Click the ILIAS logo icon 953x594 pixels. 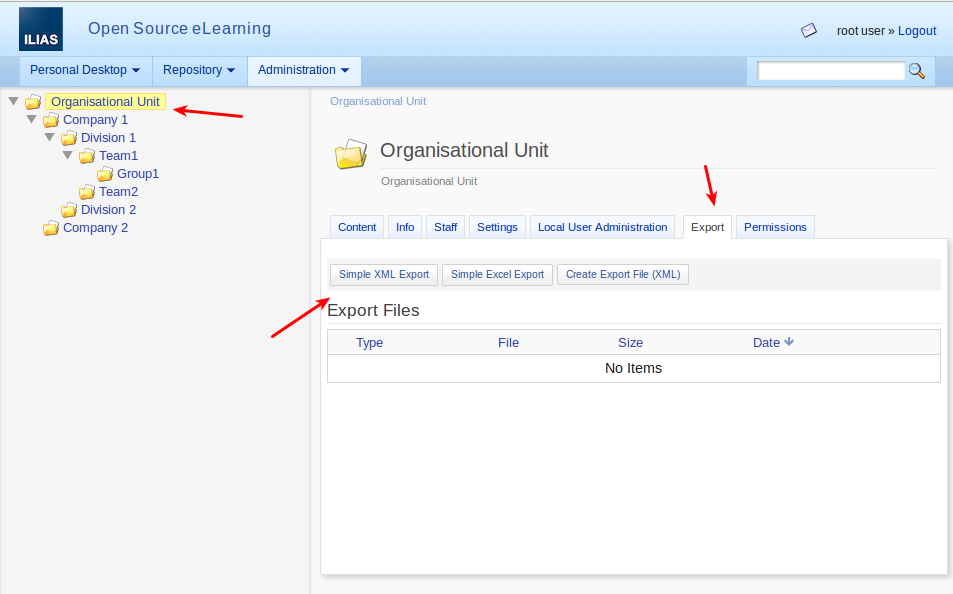pyautogui.click(x=40, y=29)
